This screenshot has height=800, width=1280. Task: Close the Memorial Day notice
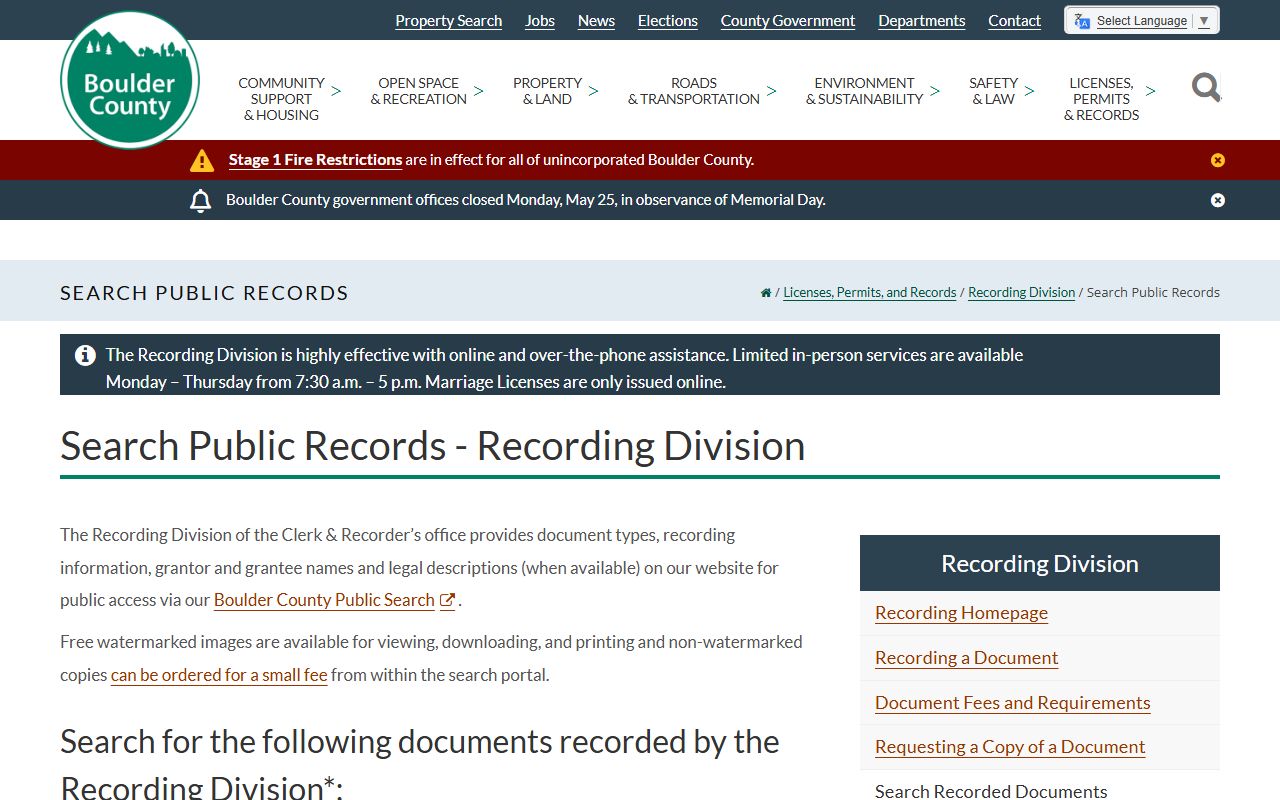click(1217, 200)
